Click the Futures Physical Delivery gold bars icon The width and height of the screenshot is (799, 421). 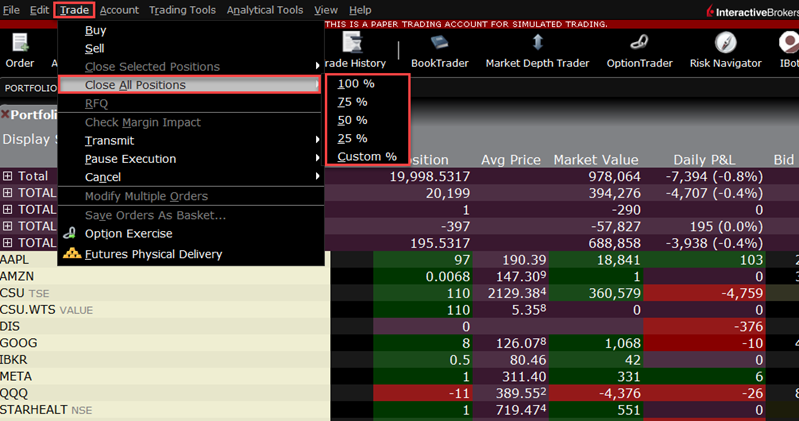[72, 253]
